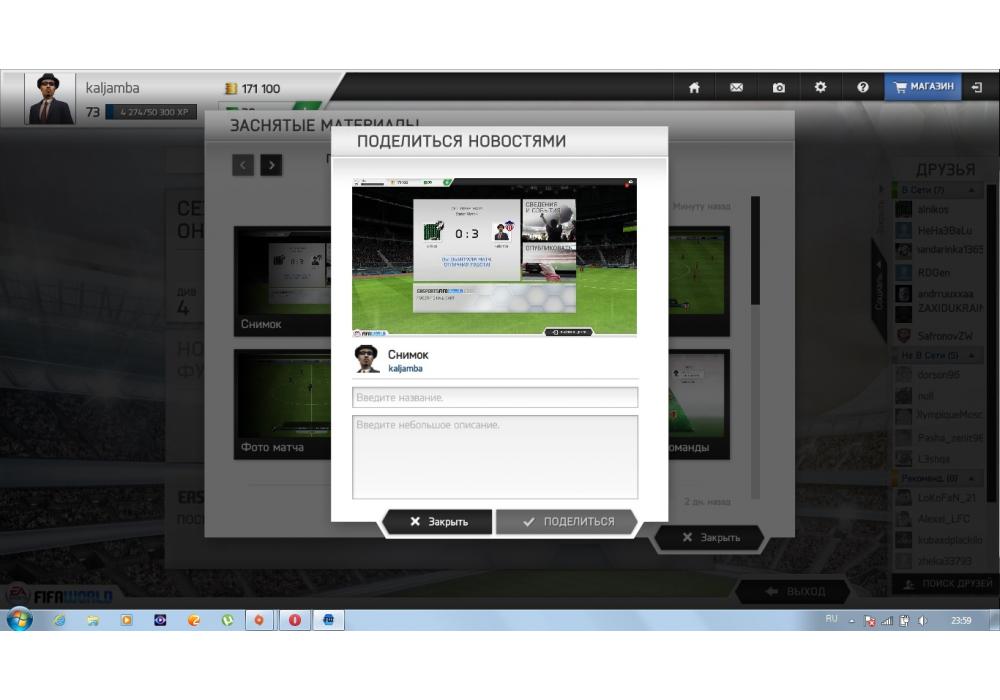Select friend alnikos in friends list
1000x700 pixels.
(939, 209)
